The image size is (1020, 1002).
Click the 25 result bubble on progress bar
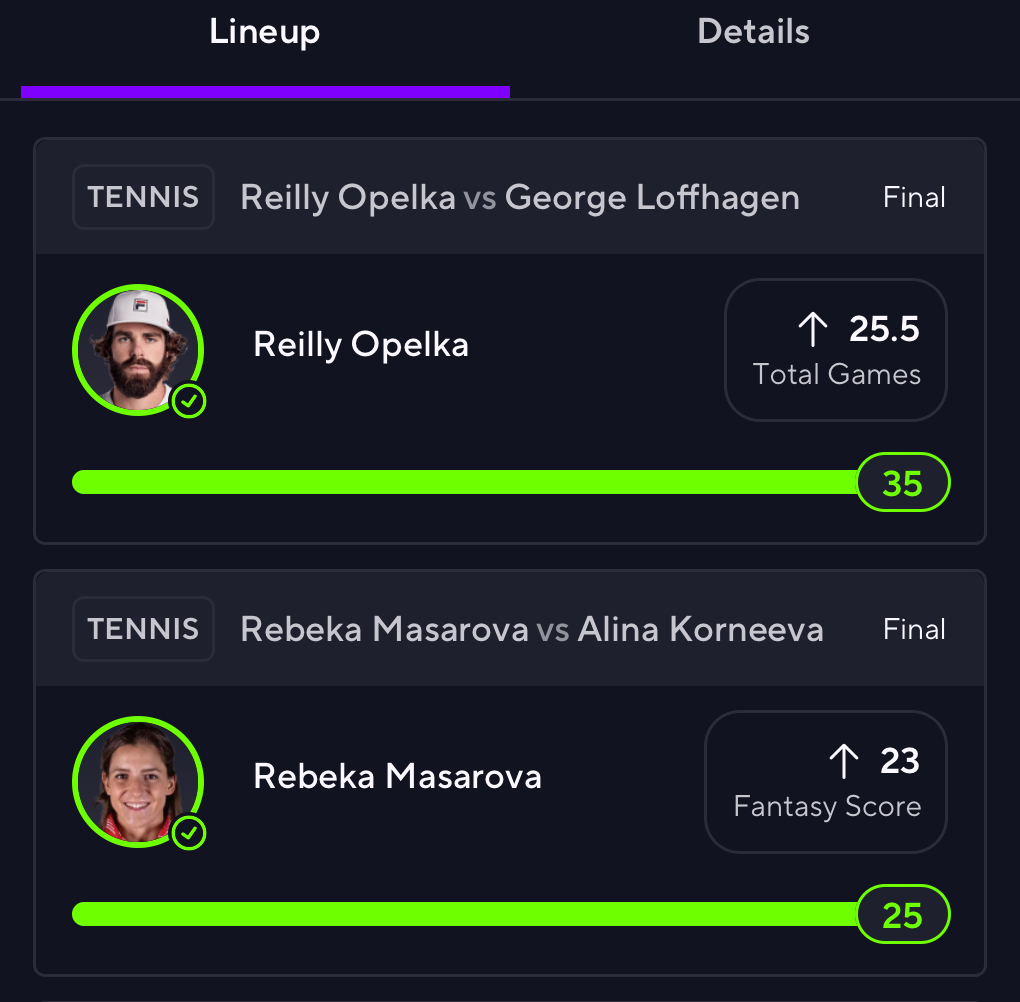(904, 915)
